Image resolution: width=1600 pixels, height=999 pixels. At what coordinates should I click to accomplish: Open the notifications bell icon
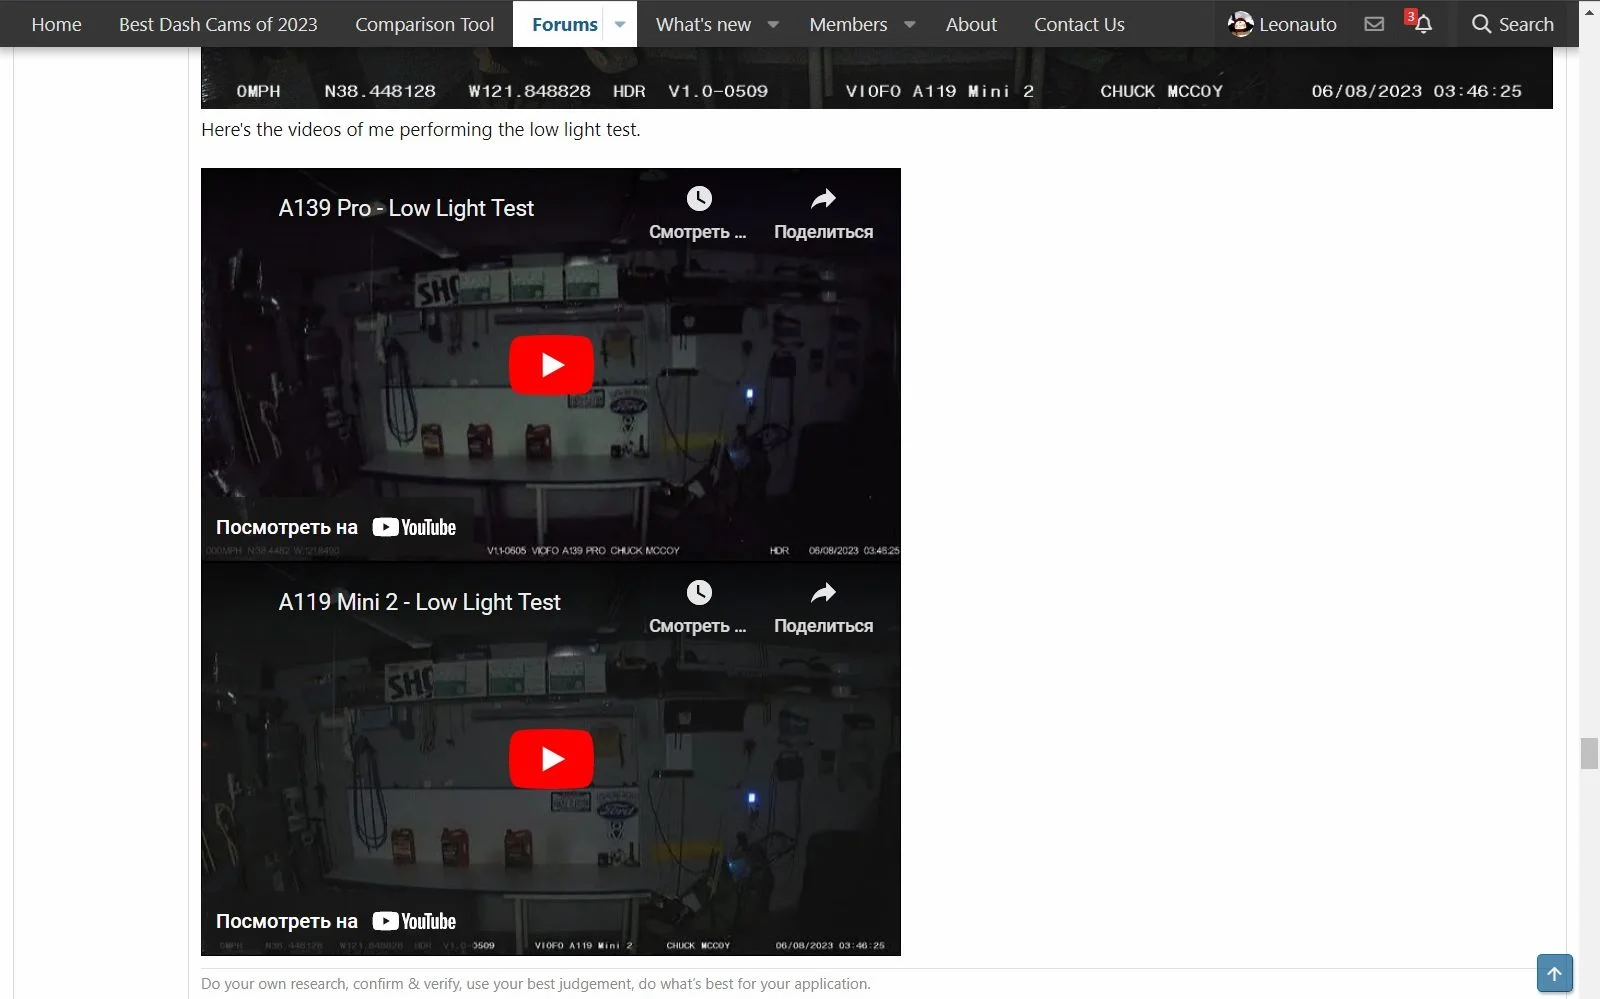click(x=1423, y=24)
